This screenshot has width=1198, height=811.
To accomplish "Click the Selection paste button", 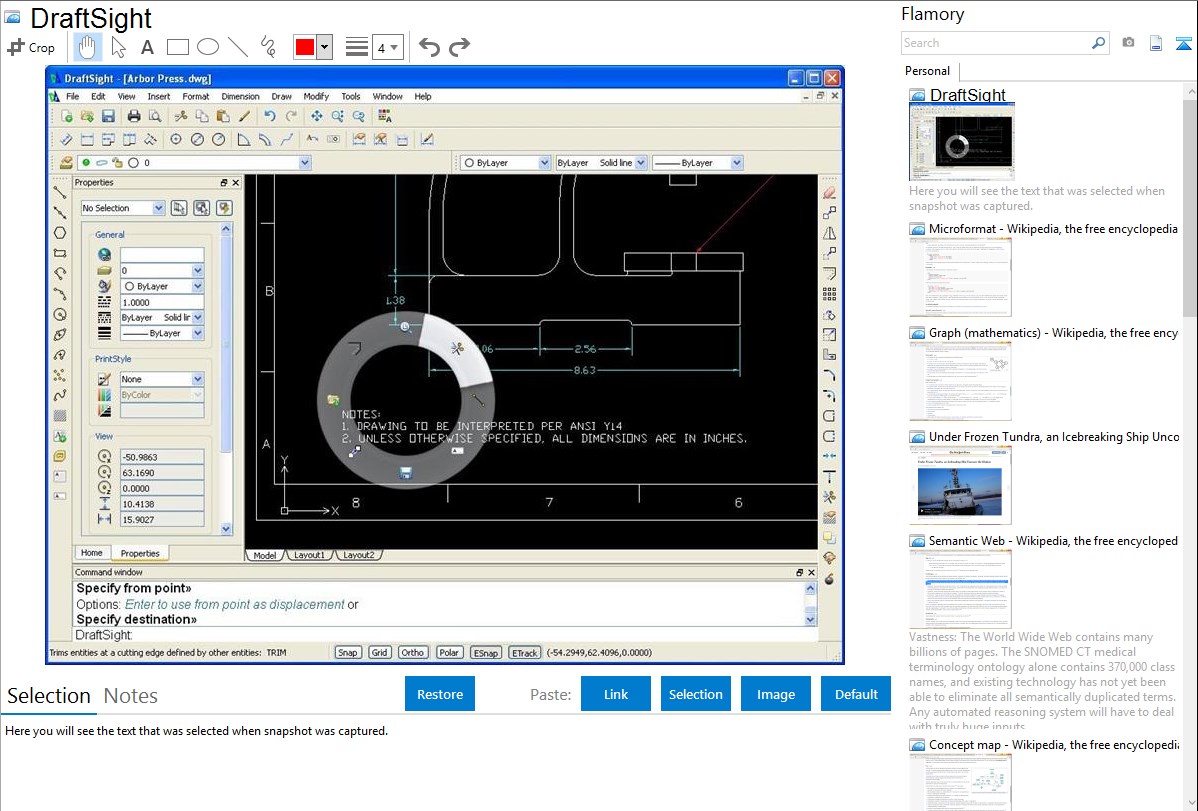I will click(x=695, y=694).
